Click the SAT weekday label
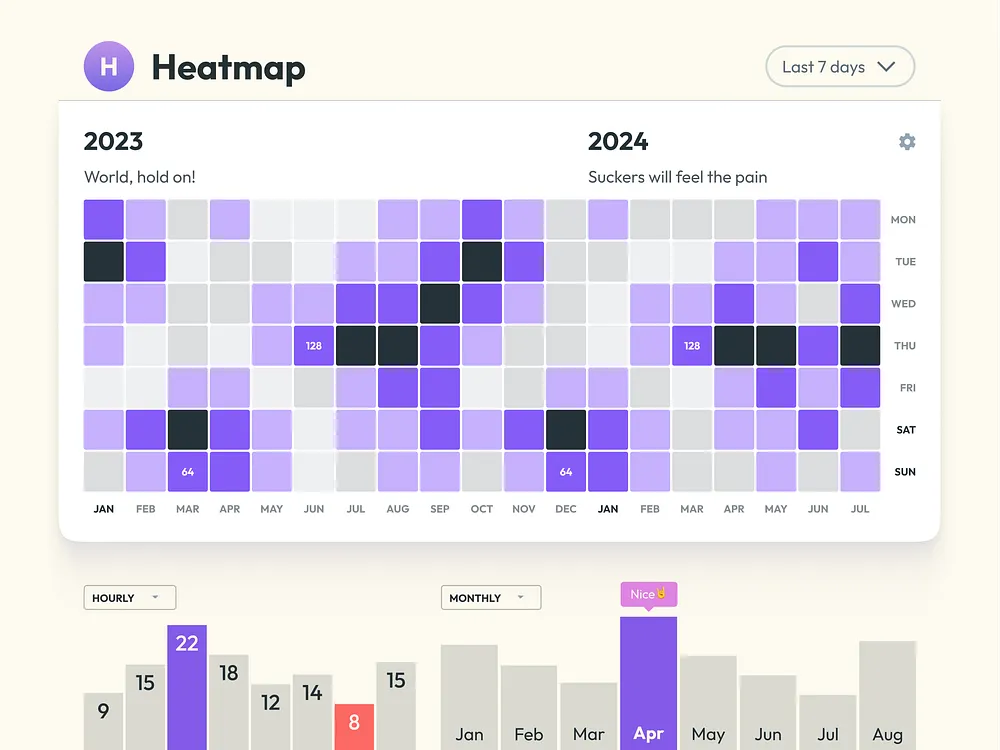Viewport: 1000px width, 750px height. pos(904,429)
